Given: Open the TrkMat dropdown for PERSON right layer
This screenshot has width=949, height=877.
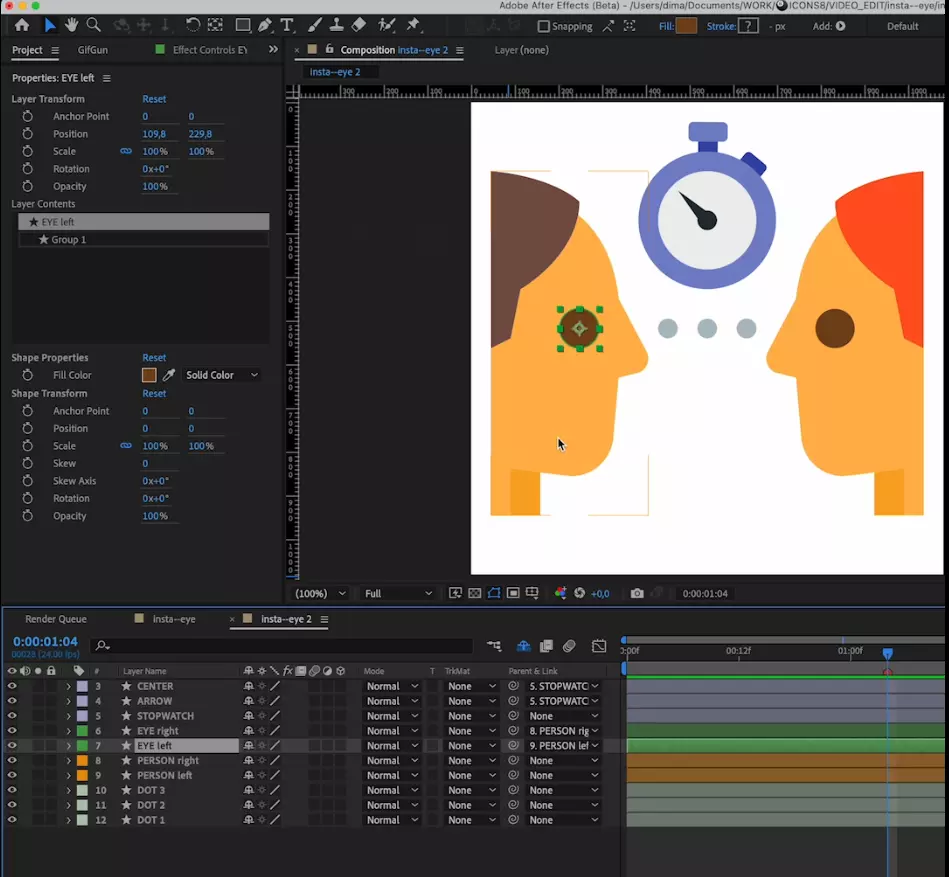Looking at the screenshot, I should click(471, 761).
